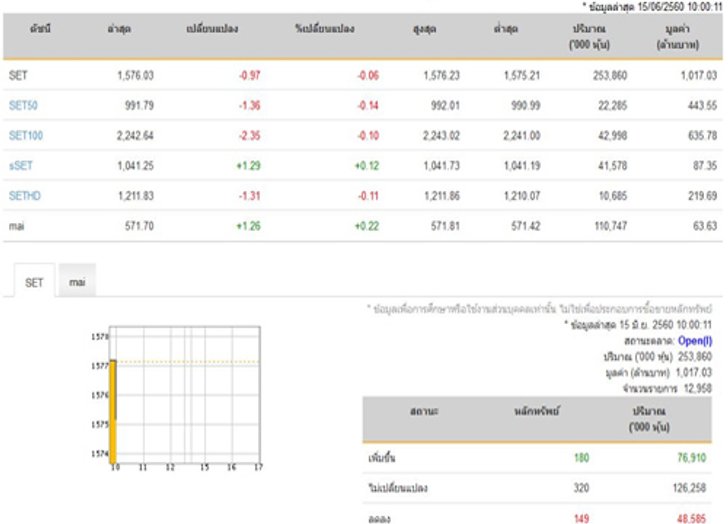Select SETHD last value 1,211.83

pyautogui.click(x=135, y=196)
